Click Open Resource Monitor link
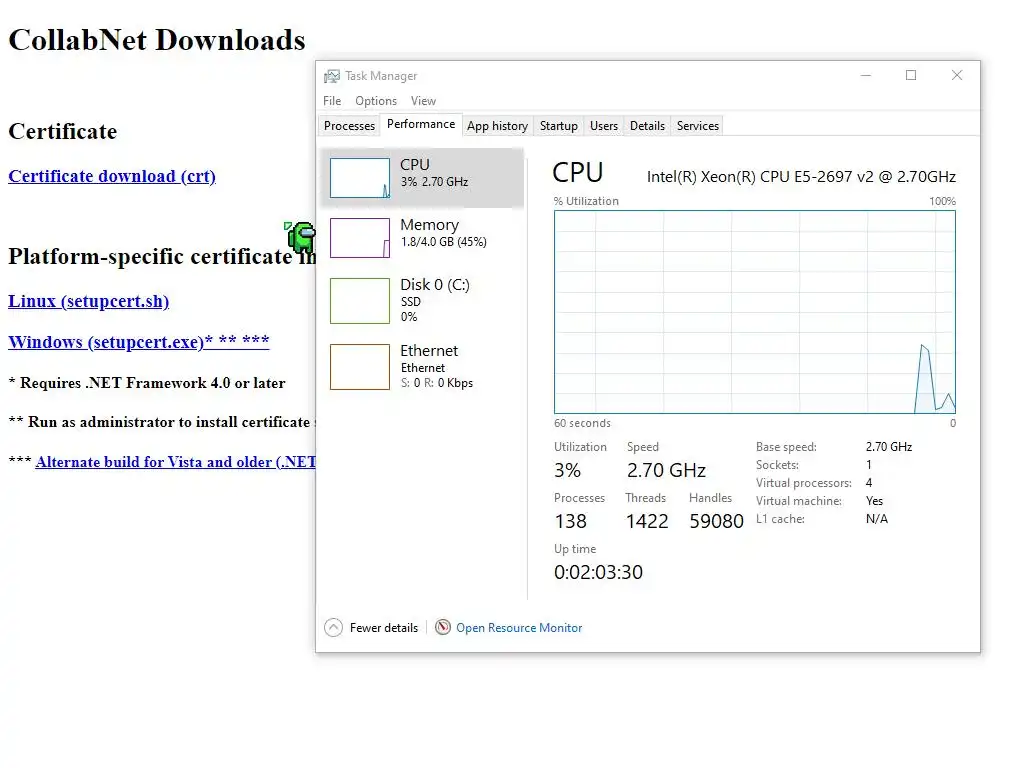The image size is (1024, 768). [x=519, y=628]
